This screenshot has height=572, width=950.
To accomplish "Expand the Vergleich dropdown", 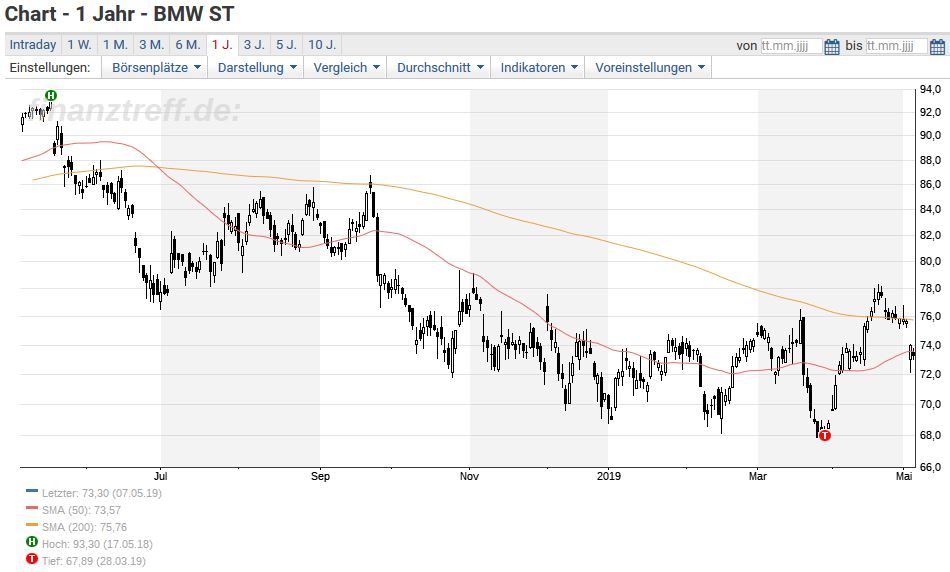I will (x=346, y=67).
